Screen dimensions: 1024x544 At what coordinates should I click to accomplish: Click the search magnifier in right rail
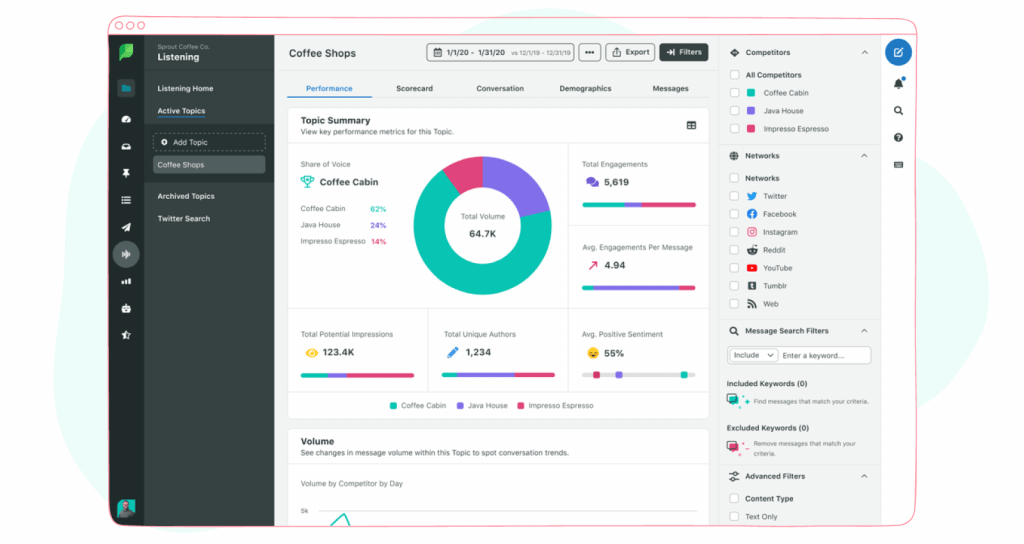(x=899, y=111)
